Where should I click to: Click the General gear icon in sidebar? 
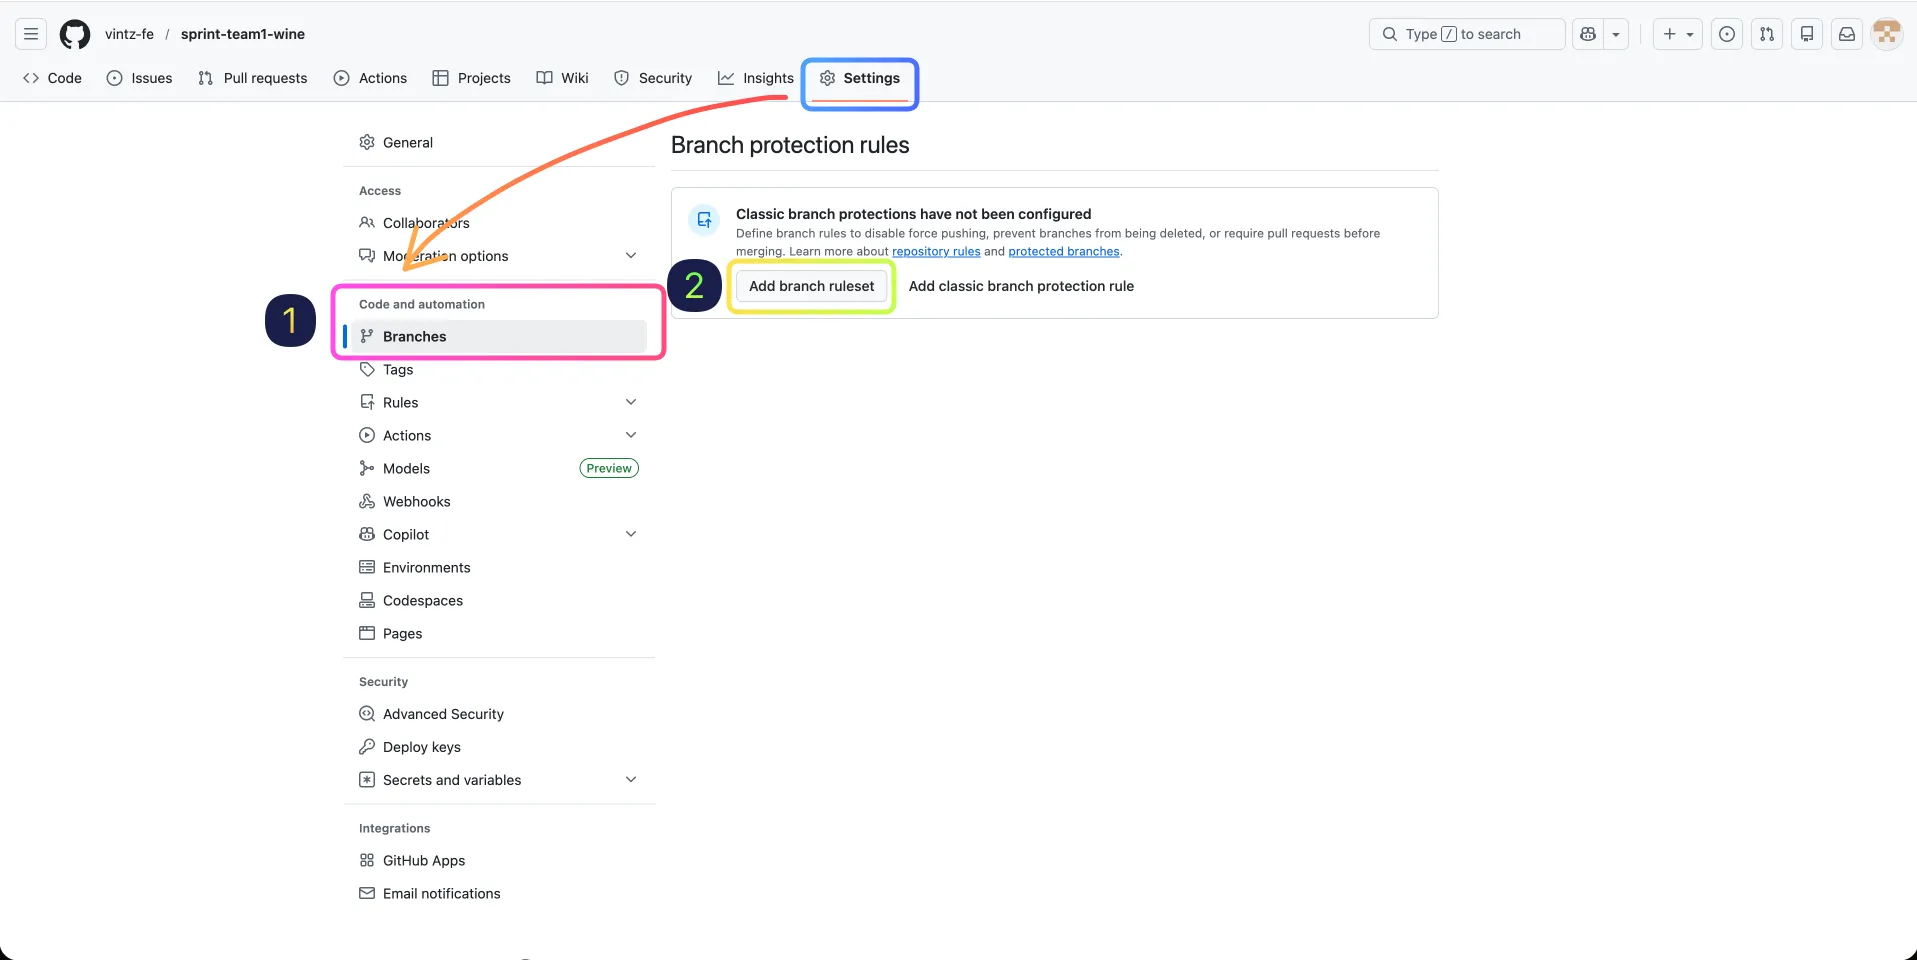tap(367, 142)
